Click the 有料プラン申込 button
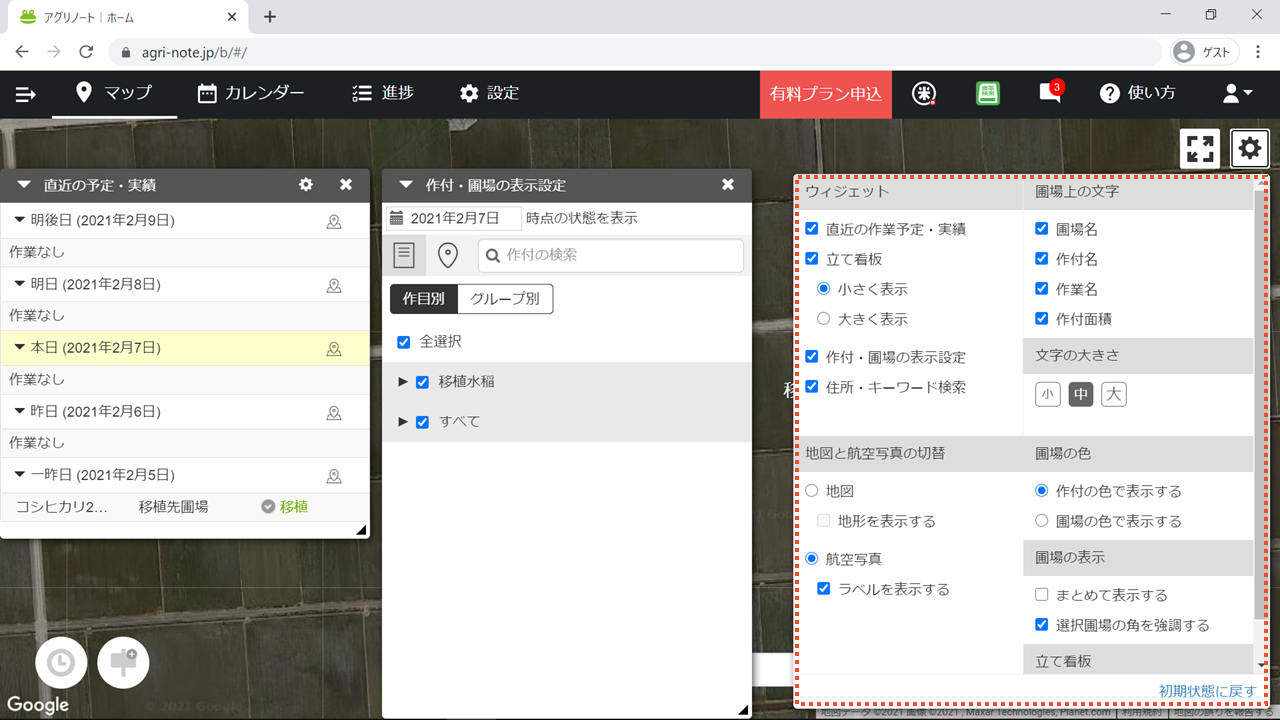Screen dimensions: 1280x720 click(x=825, y=94)
